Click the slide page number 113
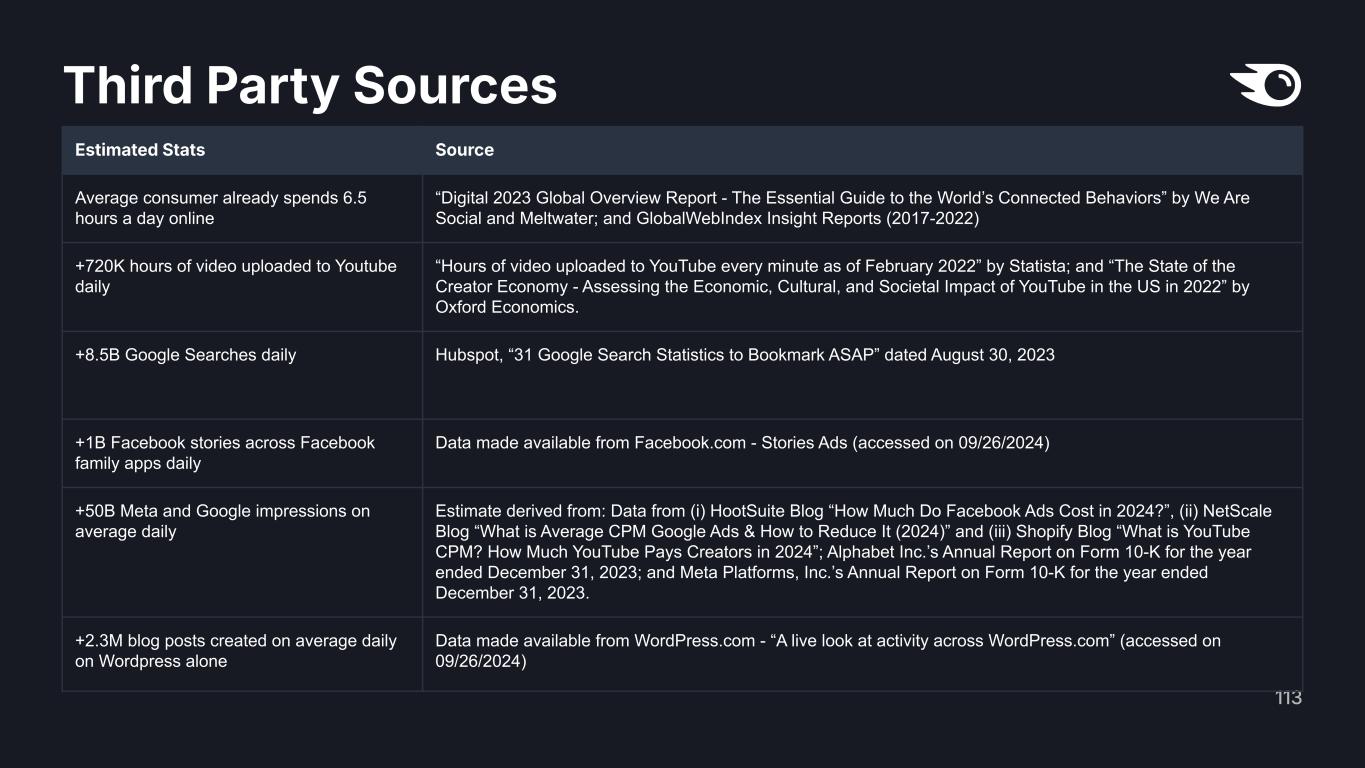Viewport: 1365px width, 768px height. [x=1288, y=698]
